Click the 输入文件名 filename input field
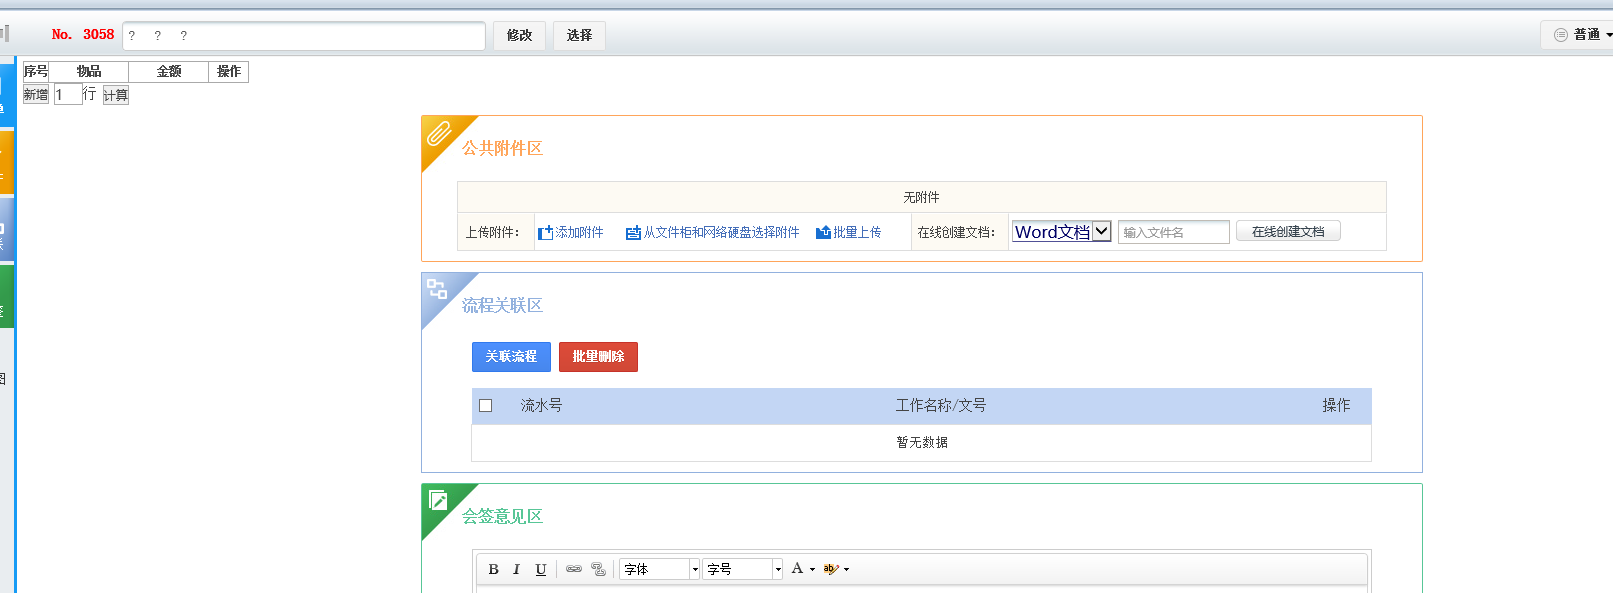 (x=1173, y=232)
